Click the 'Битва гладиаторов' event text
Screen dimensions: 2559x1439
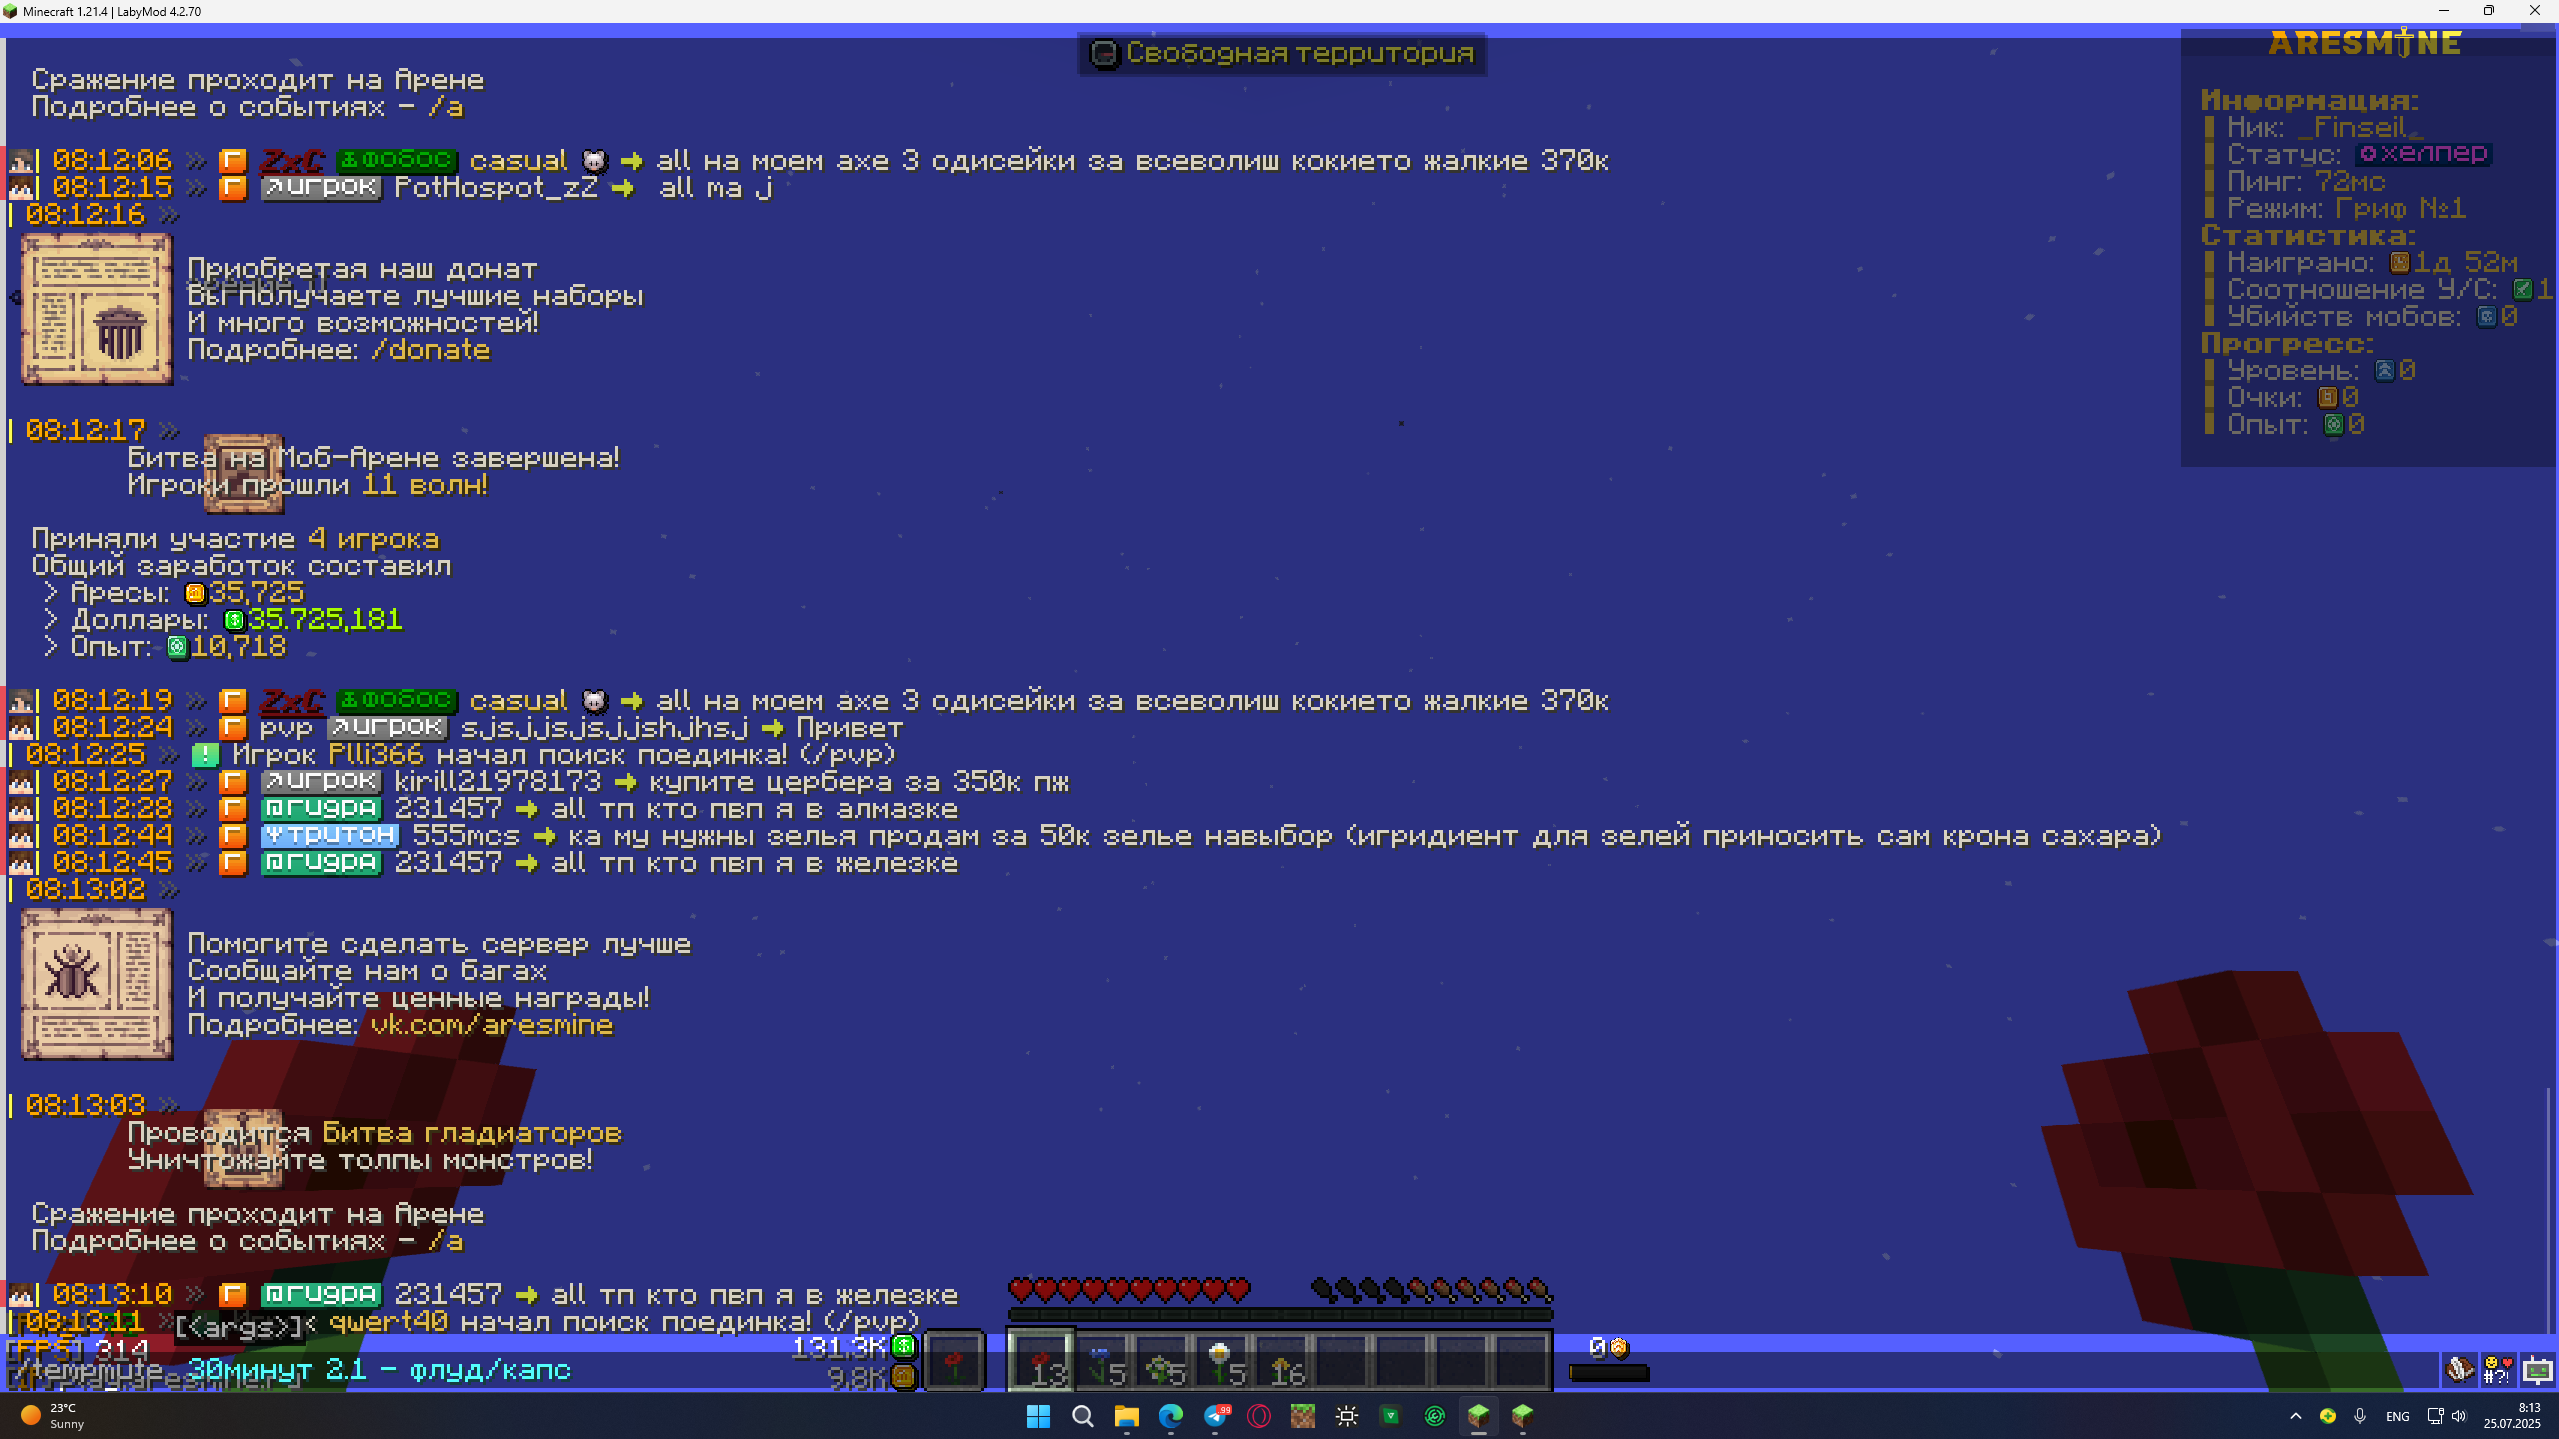(472, 1133)
